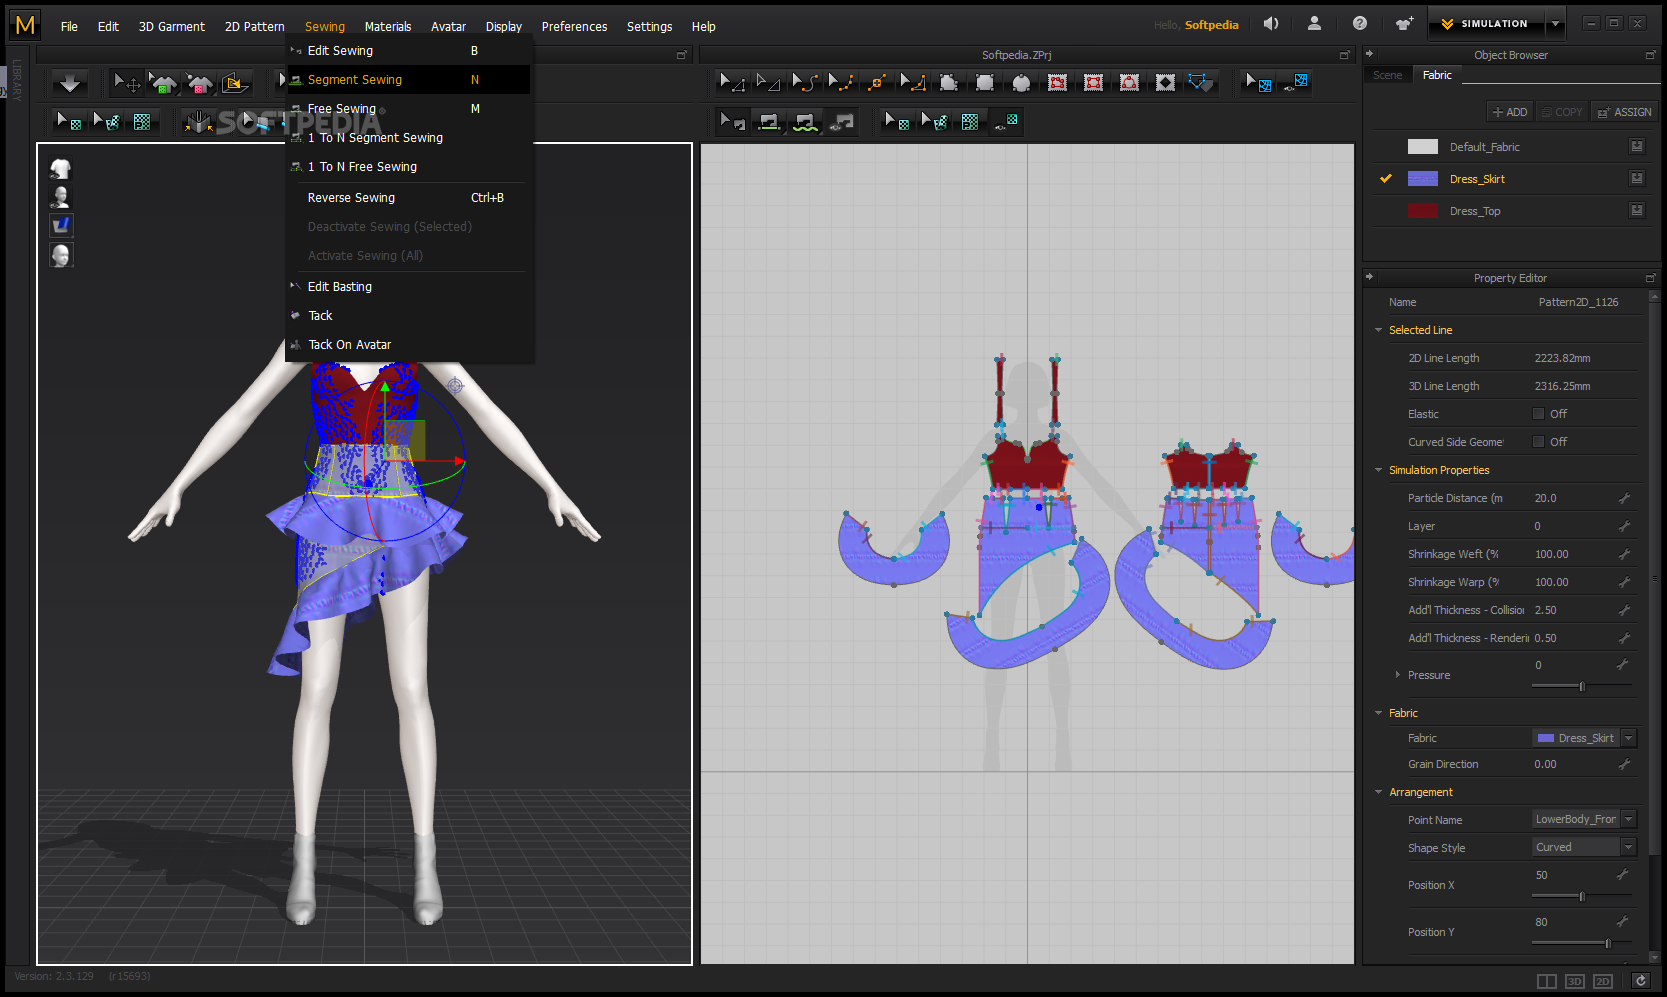
Task: Open the Simulation mode dropdown arrow
Action: [x=1555, y=24]
